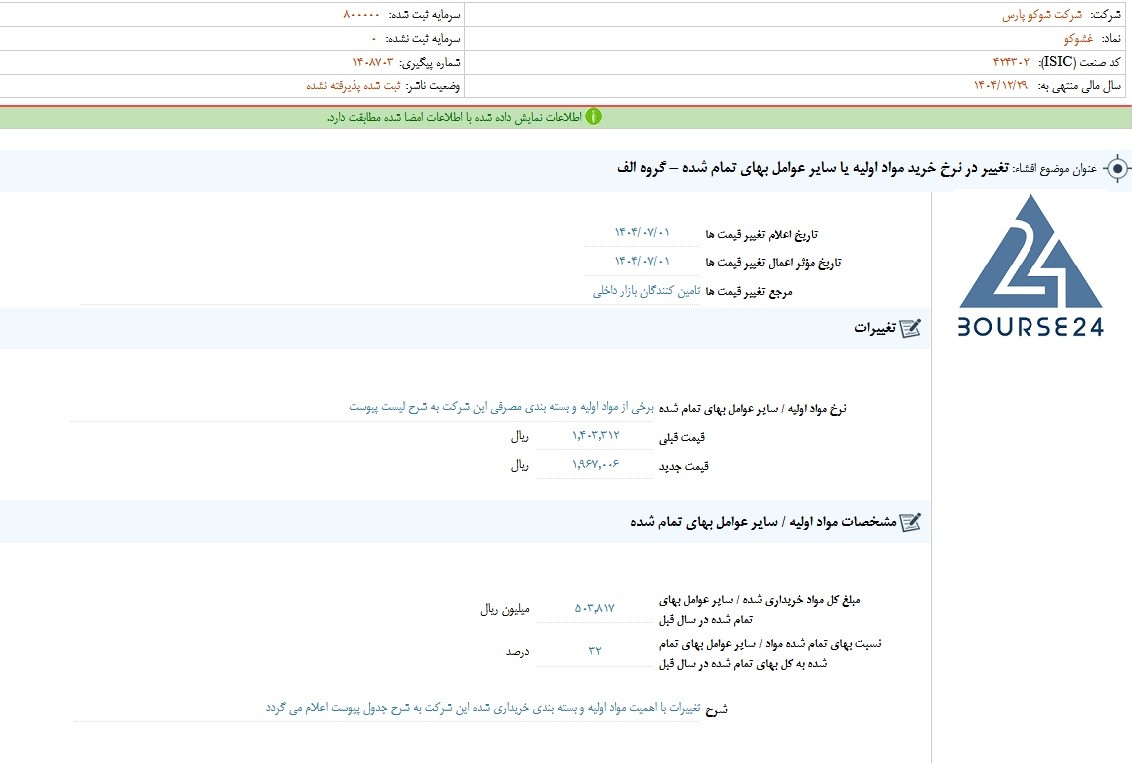Click the registered capital value ۸۰۰۰۰۰

coord(362,15)
